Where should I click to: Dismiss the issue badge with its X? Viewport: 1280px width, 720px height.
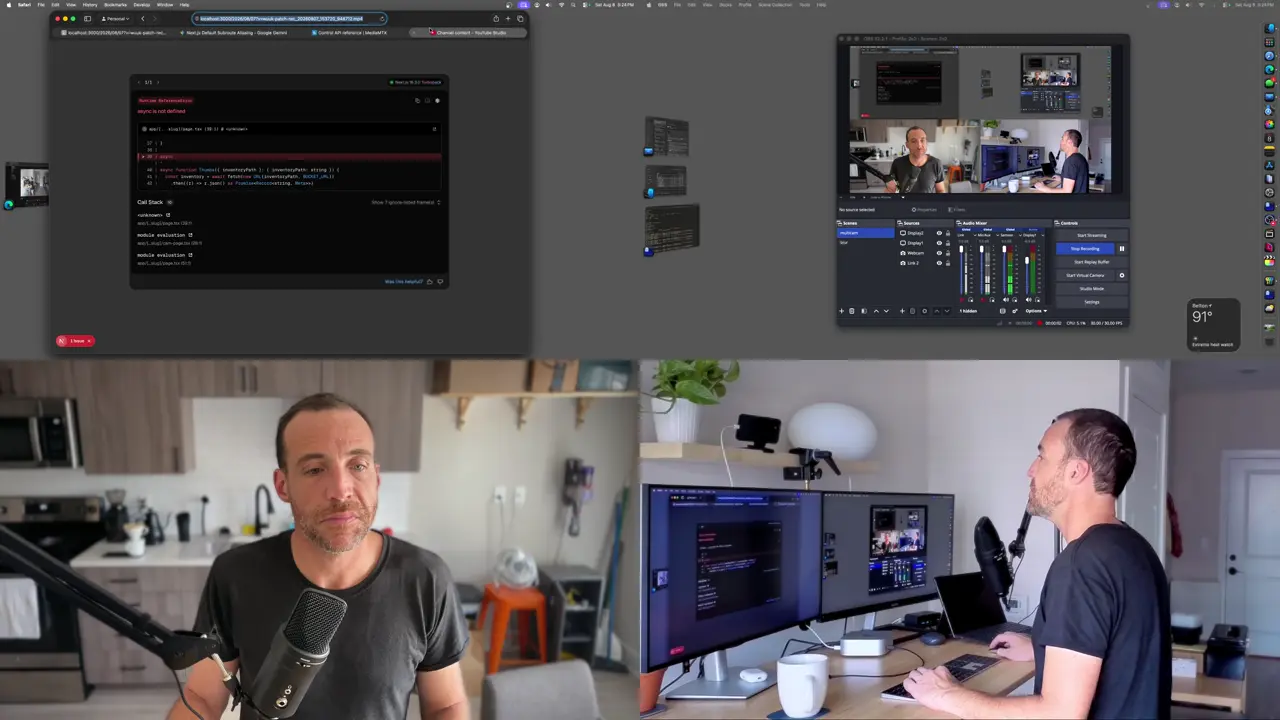click(89, 341)
